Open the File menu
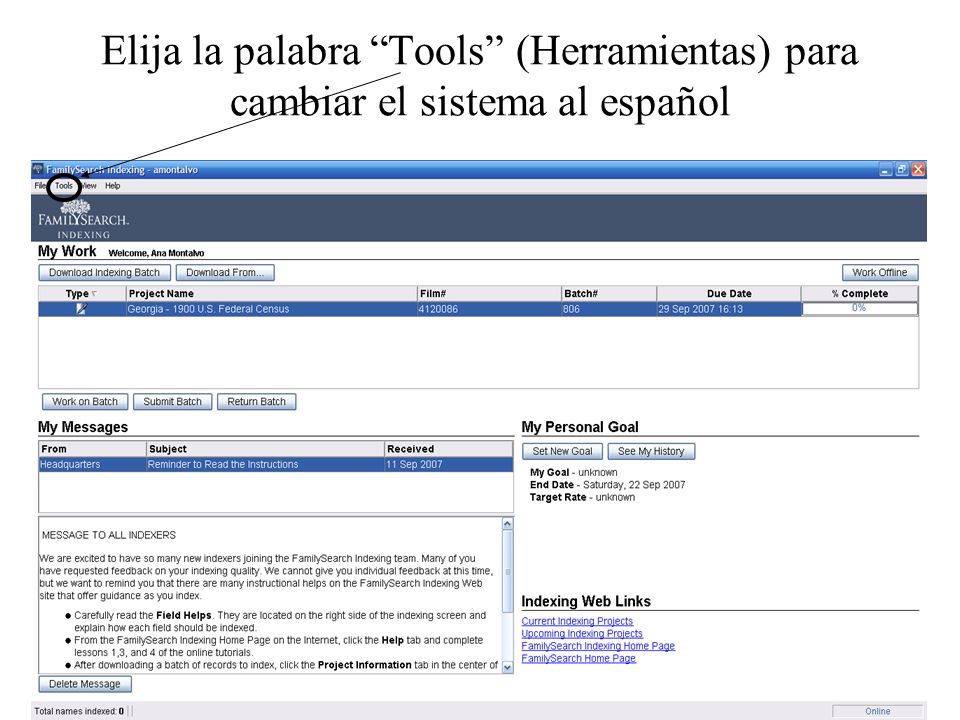 (x=40, y=186)
